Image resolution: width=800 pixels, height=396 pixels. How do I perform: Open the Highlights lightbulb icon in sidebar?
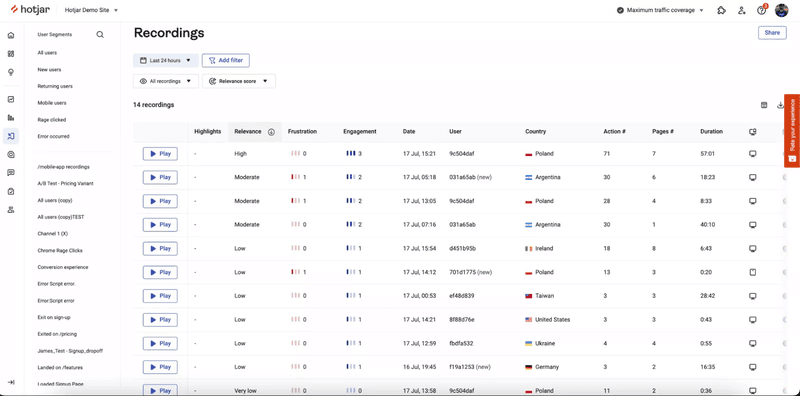click(11, 72)
